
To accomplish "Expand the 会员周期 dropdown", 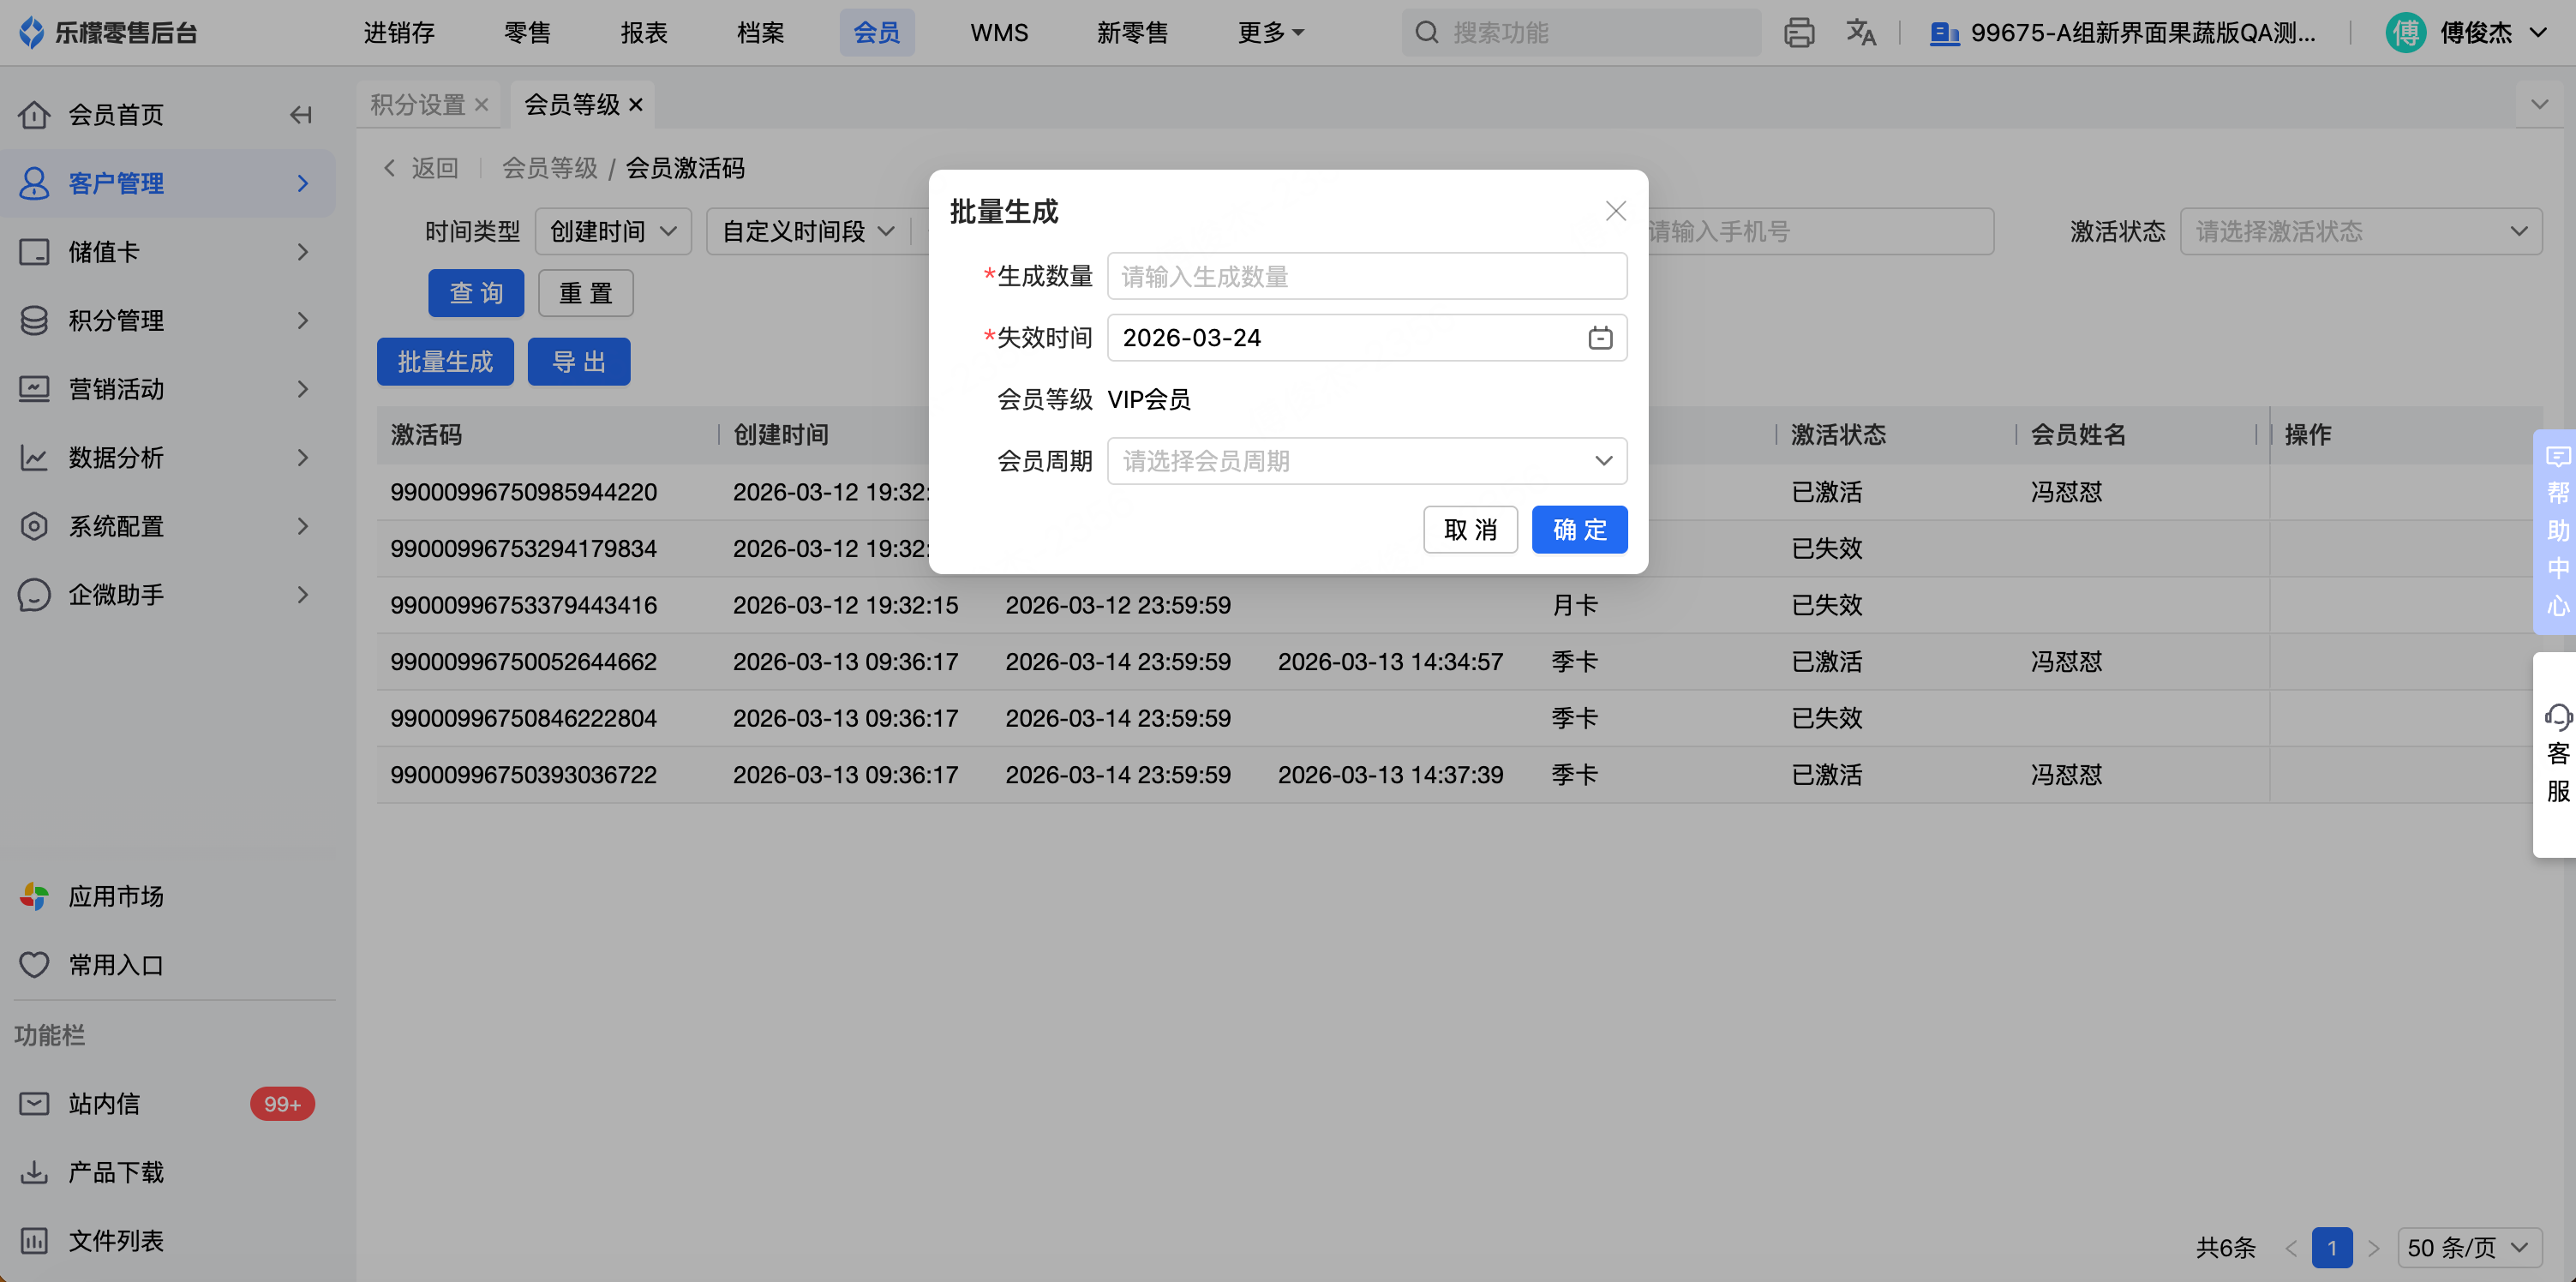I will click(x=1366, y=461).
